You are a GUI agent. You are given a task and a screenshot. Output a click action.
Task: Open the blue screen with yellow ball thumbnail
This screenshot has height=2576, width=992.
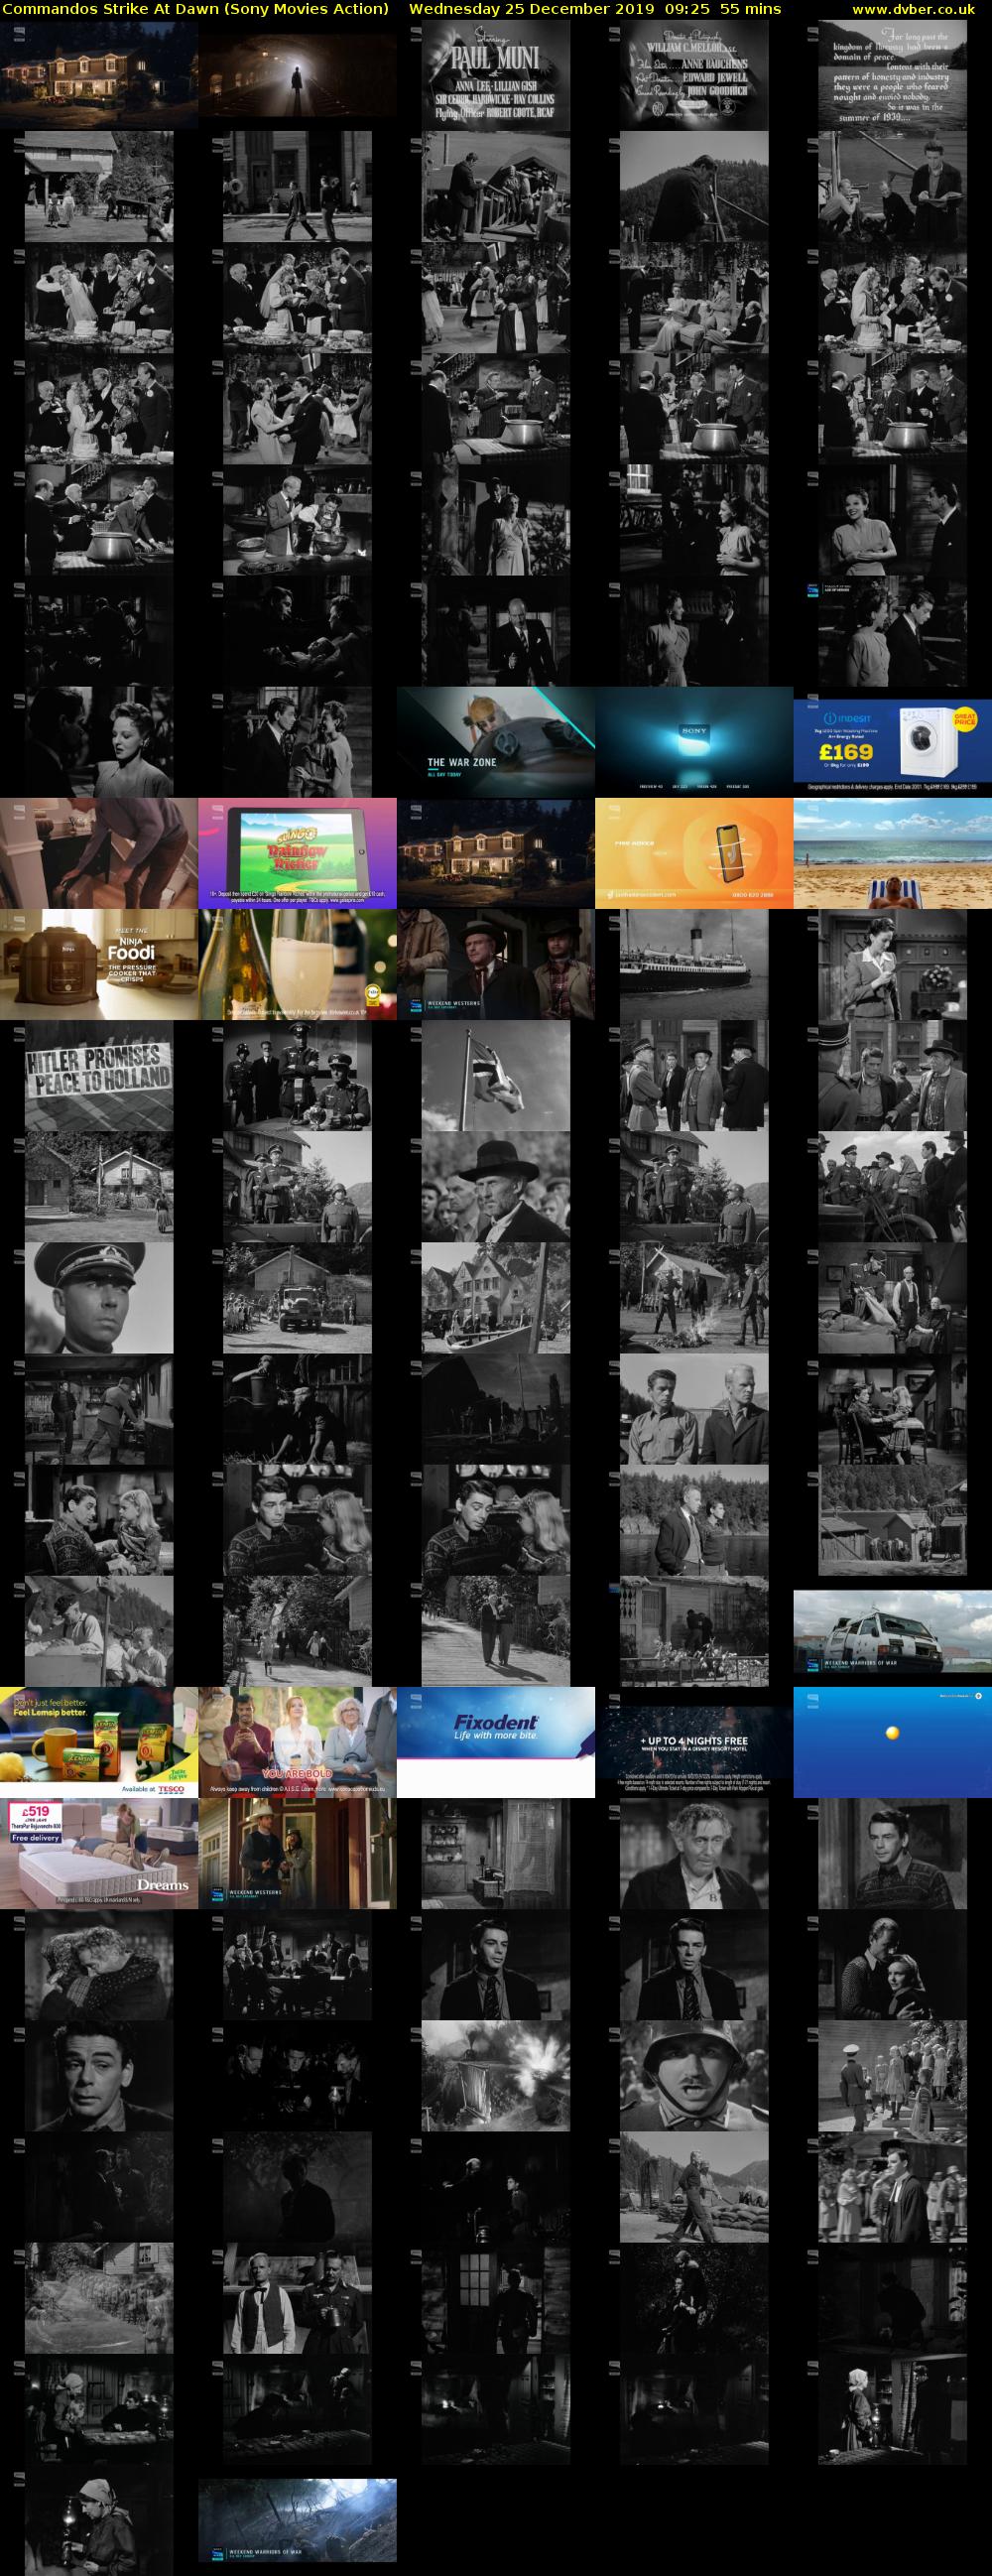[x=893, y=1742]
